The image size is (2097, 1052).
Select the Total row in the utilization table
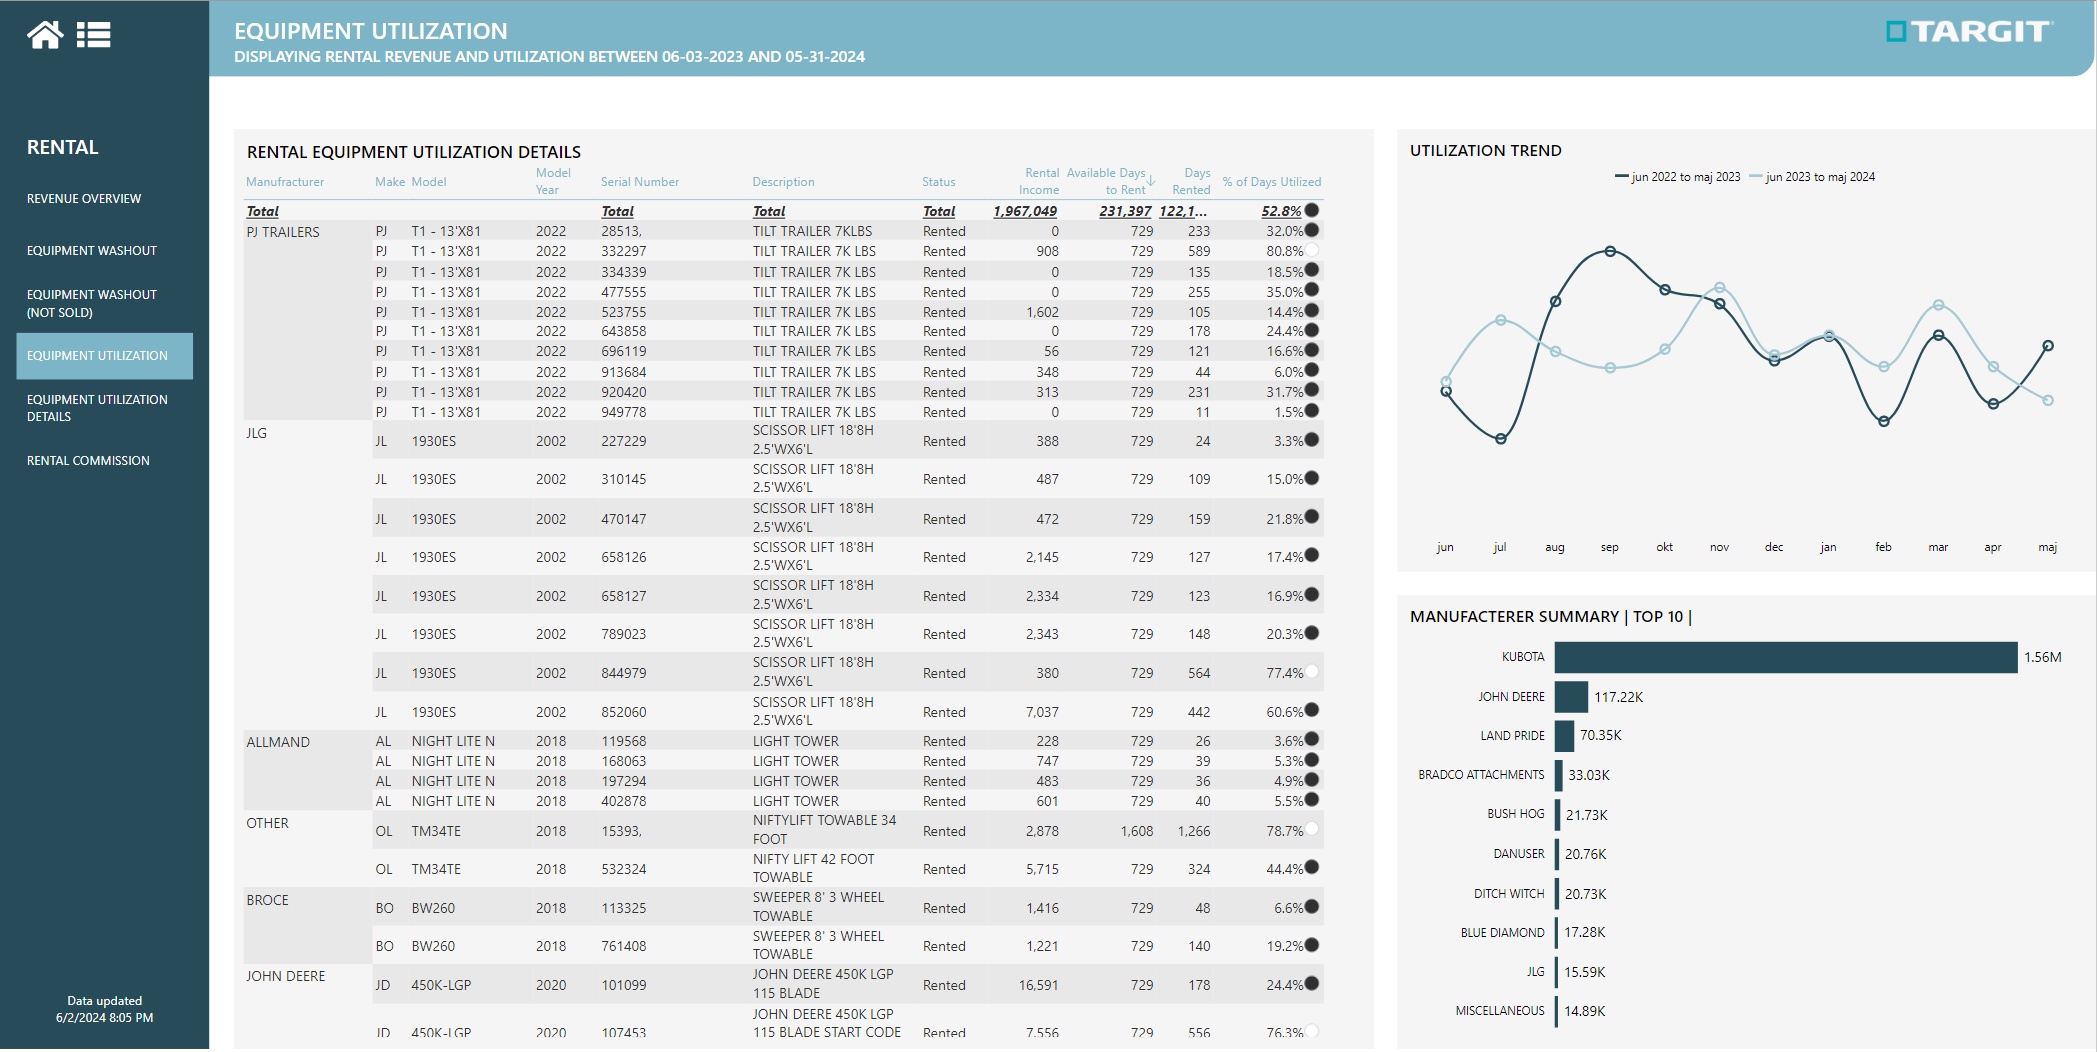pos(263,211)
